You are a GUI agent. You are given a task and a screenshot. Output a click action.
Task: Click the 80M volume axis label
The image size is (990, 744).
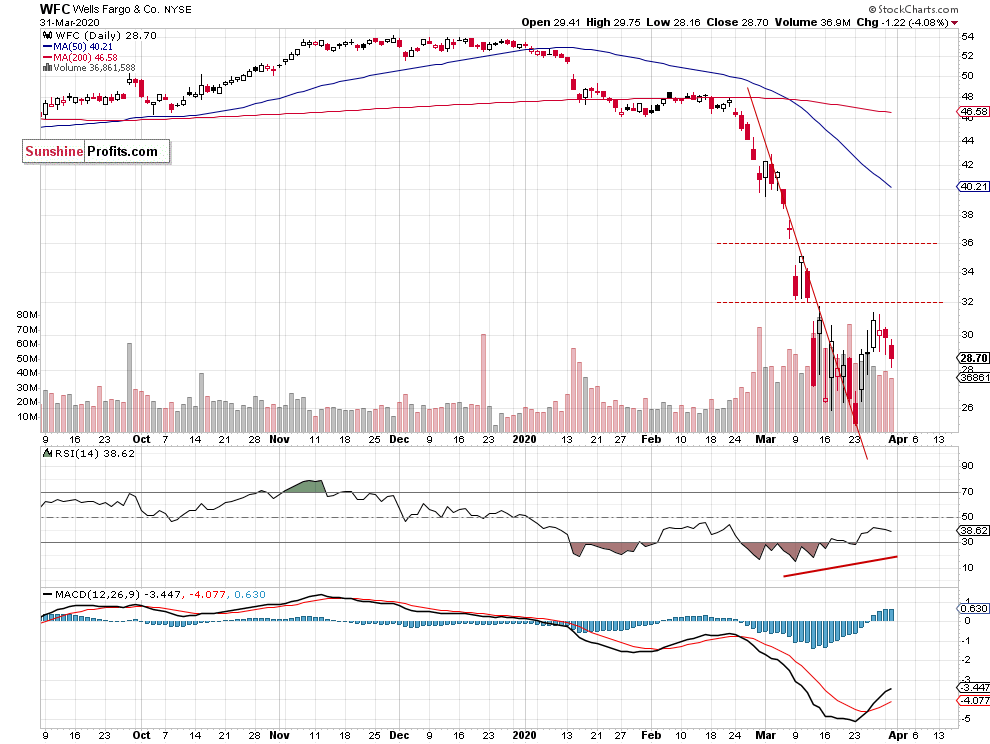(27, 315)
